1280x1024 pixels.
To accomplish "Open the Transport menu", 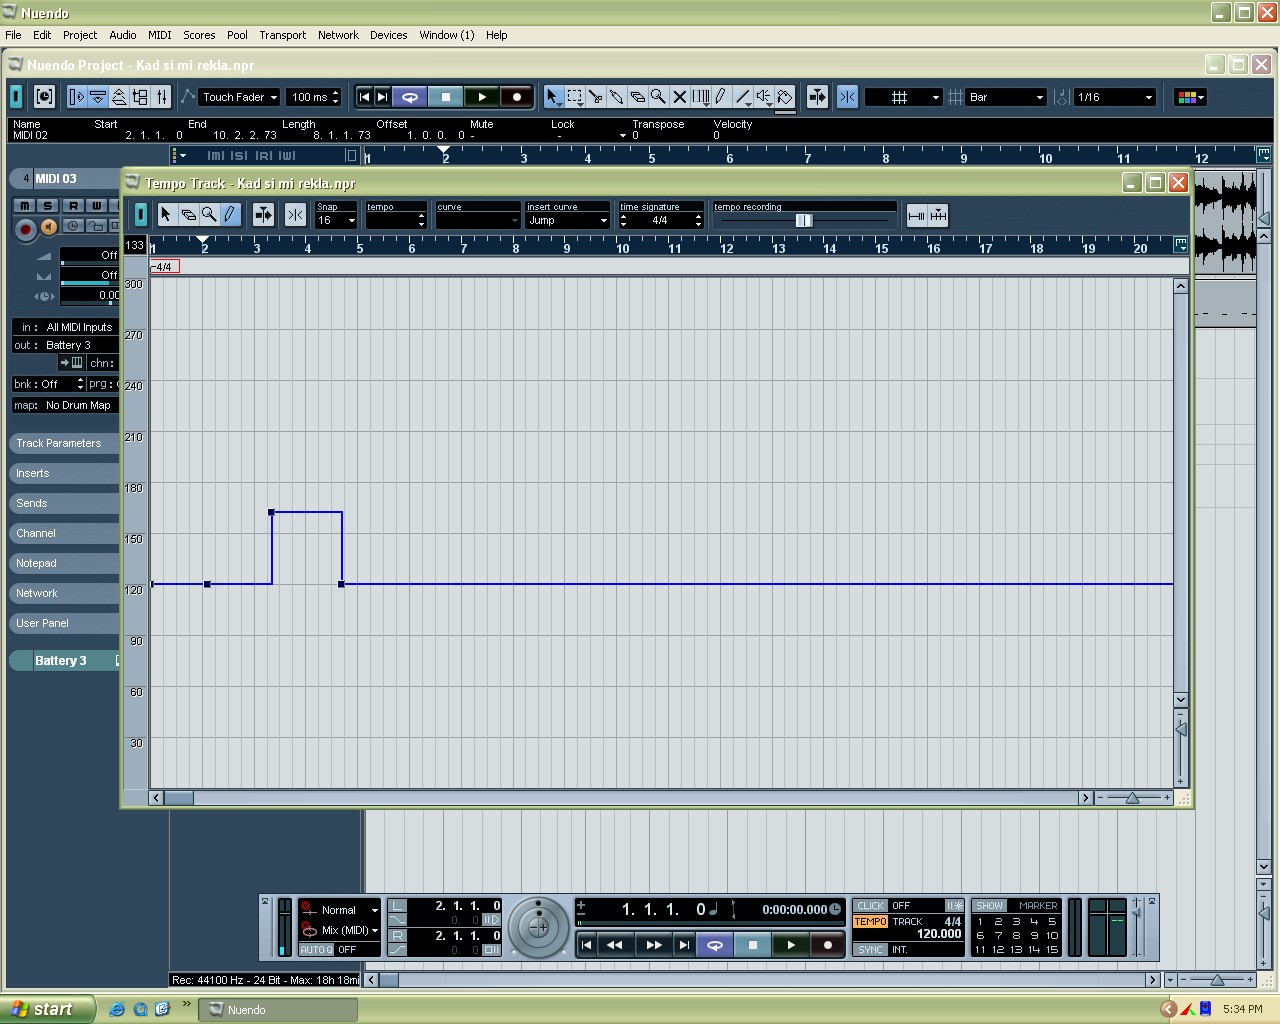I will tap(282, 35).
